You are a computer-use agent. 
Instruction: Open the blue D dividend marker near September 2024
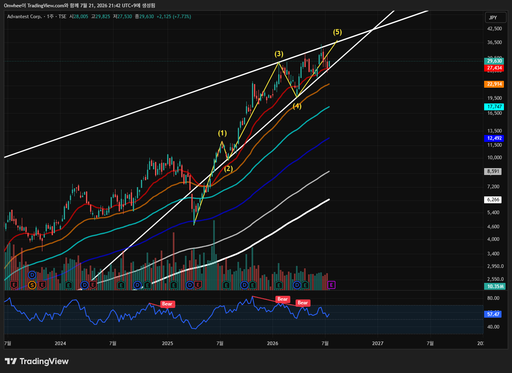(137, 285)
